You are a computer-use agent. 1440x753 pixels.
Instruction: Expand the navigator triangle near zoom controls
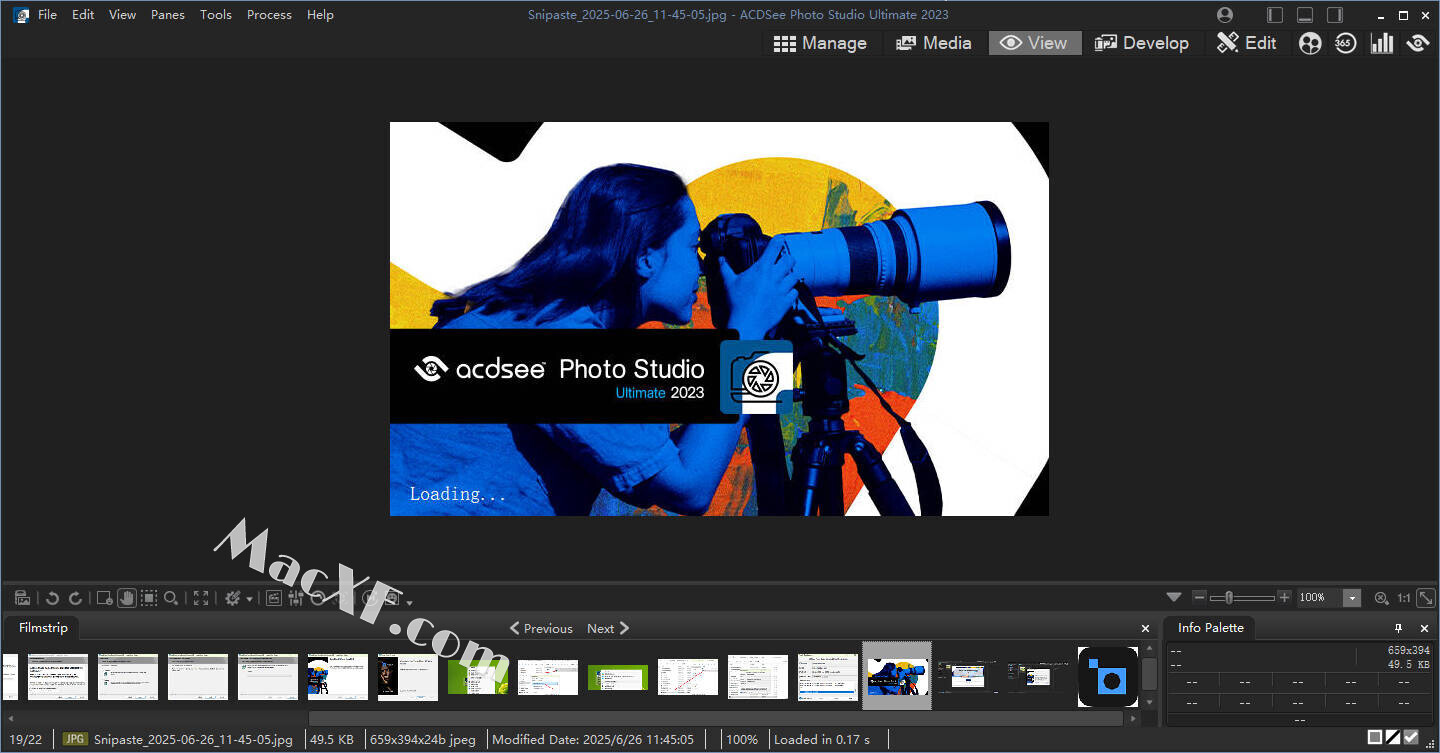point(1174,597)
